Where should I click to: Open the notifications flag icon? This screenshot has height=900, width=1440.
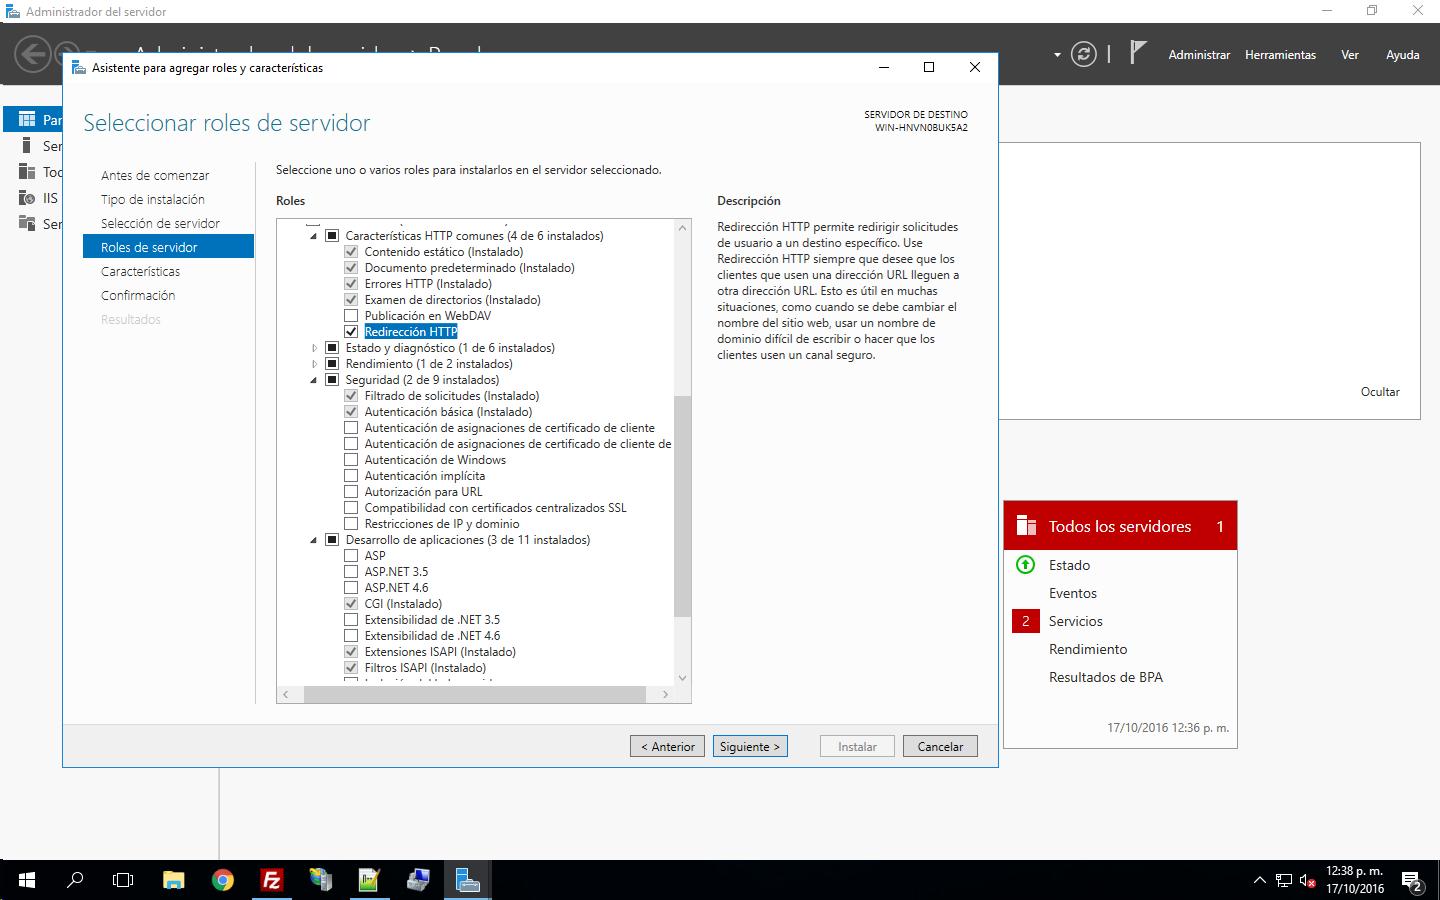(x=1137, y=53)
